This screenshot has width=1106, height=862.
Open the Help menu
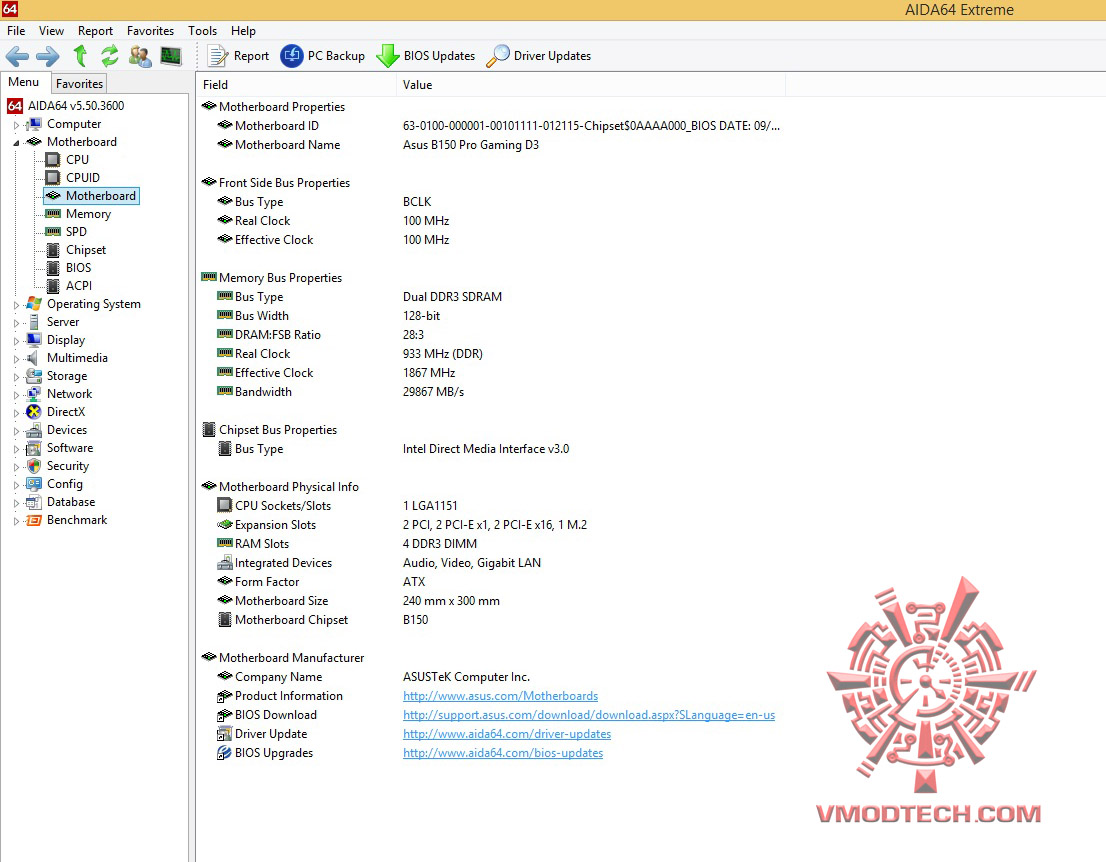point(243,31)
